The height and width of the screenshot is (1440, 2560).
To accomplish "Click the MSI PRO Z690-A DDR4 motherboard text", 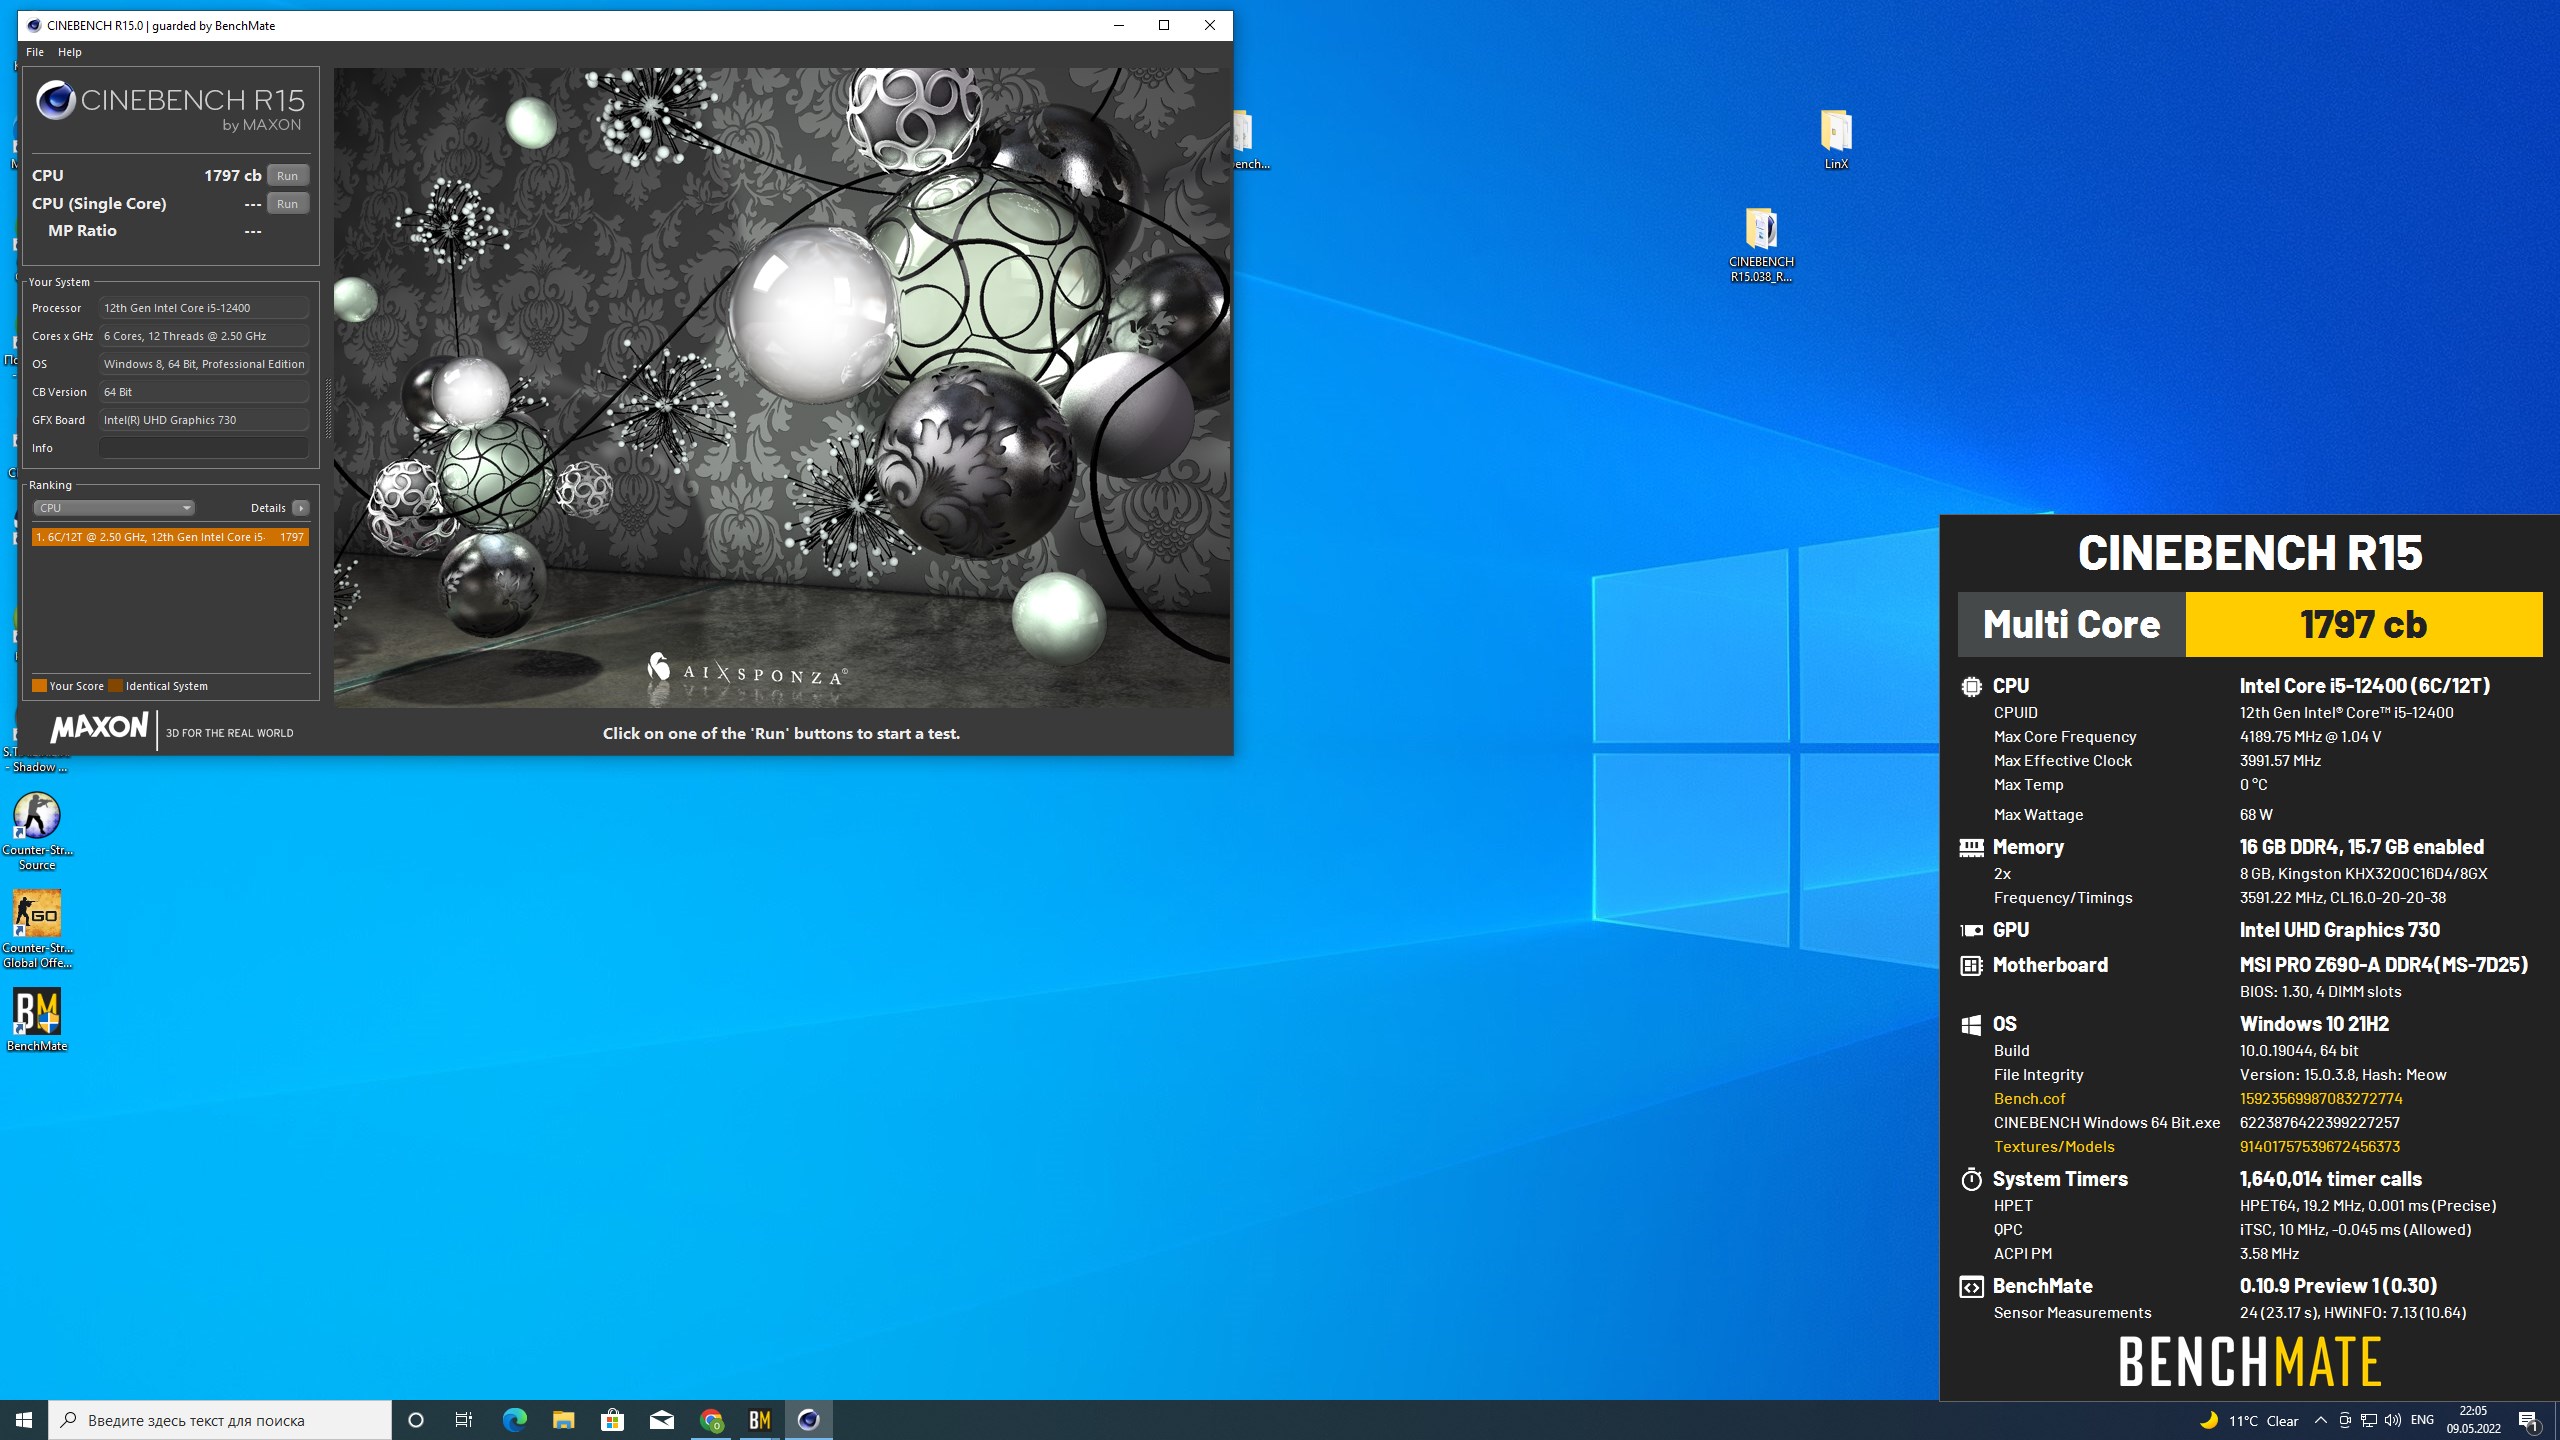I will click(2383, 965).
